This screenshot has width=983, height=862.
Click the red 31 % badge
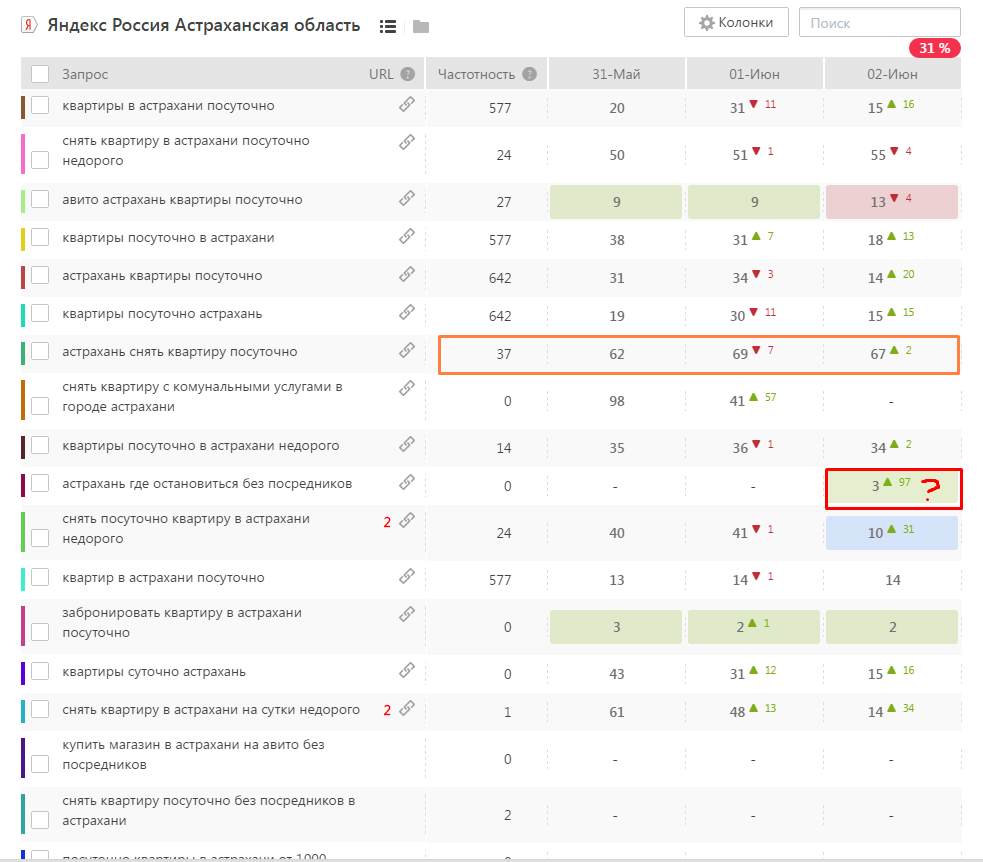tap(934, 48)
